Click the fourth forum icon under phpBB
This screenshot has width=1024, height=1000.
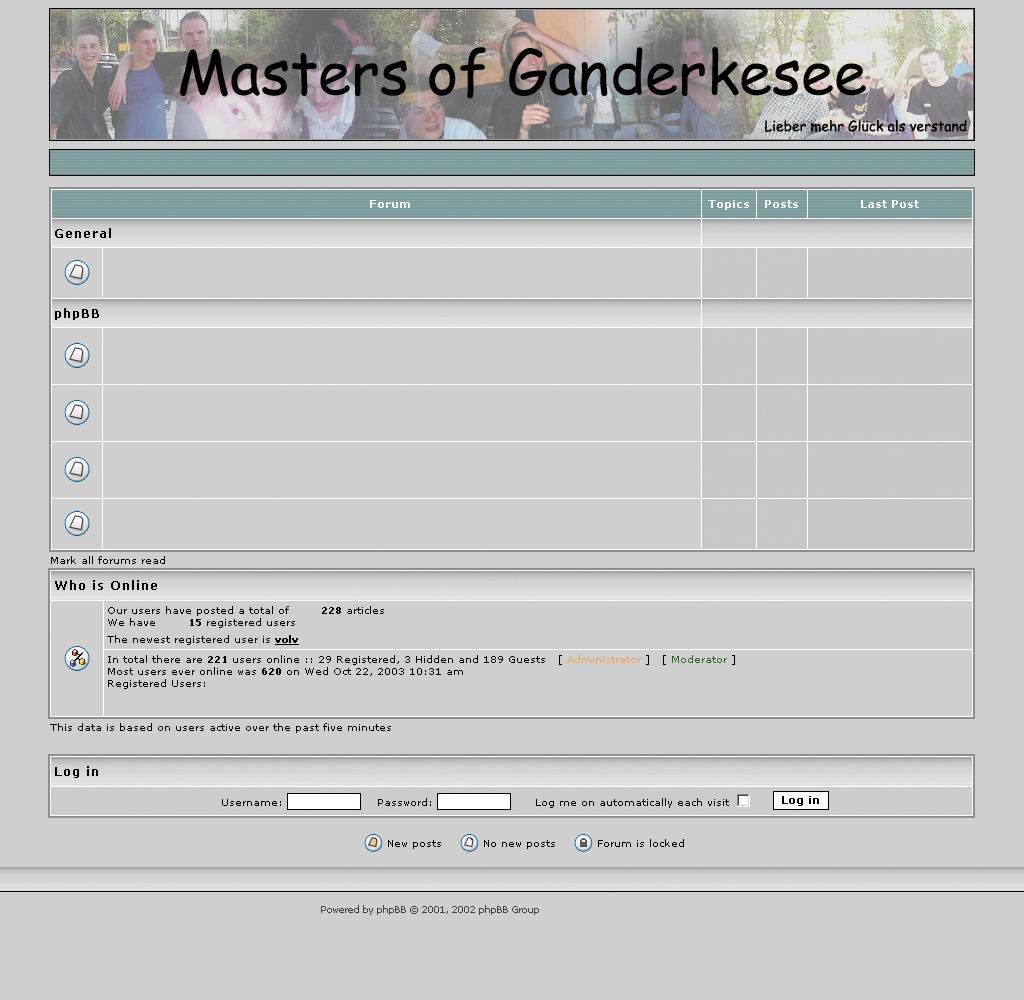77,523
